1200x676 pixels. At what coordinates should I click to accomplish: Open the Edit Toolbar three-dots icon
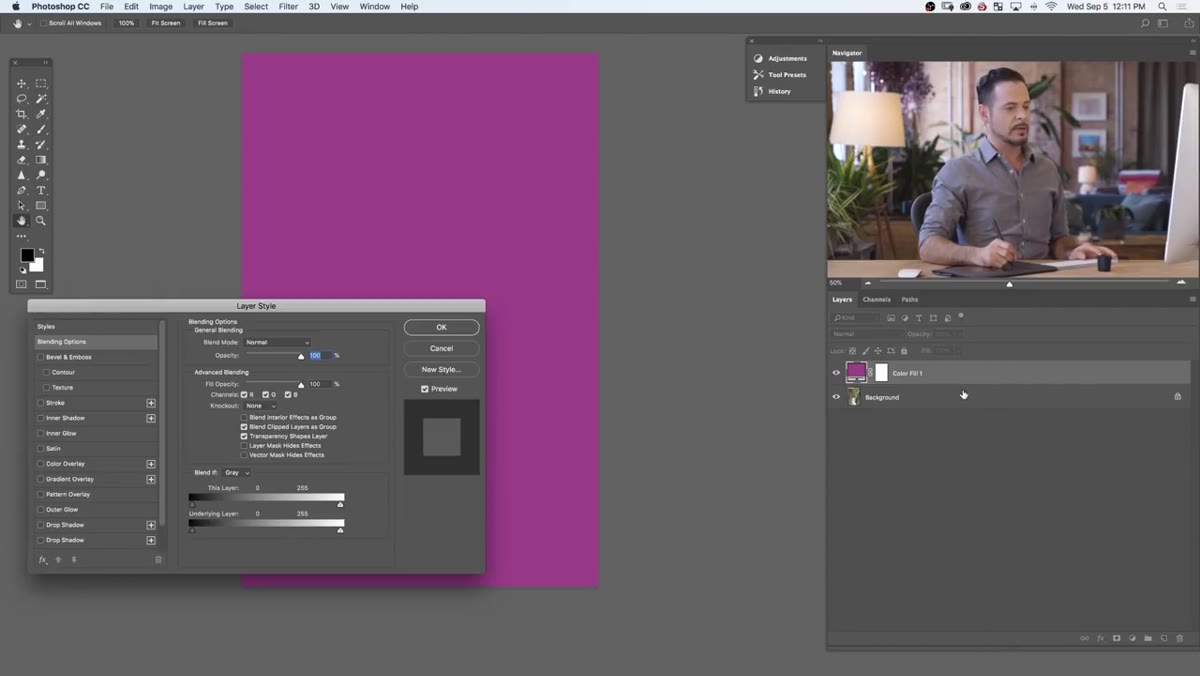tap(22, 236)
